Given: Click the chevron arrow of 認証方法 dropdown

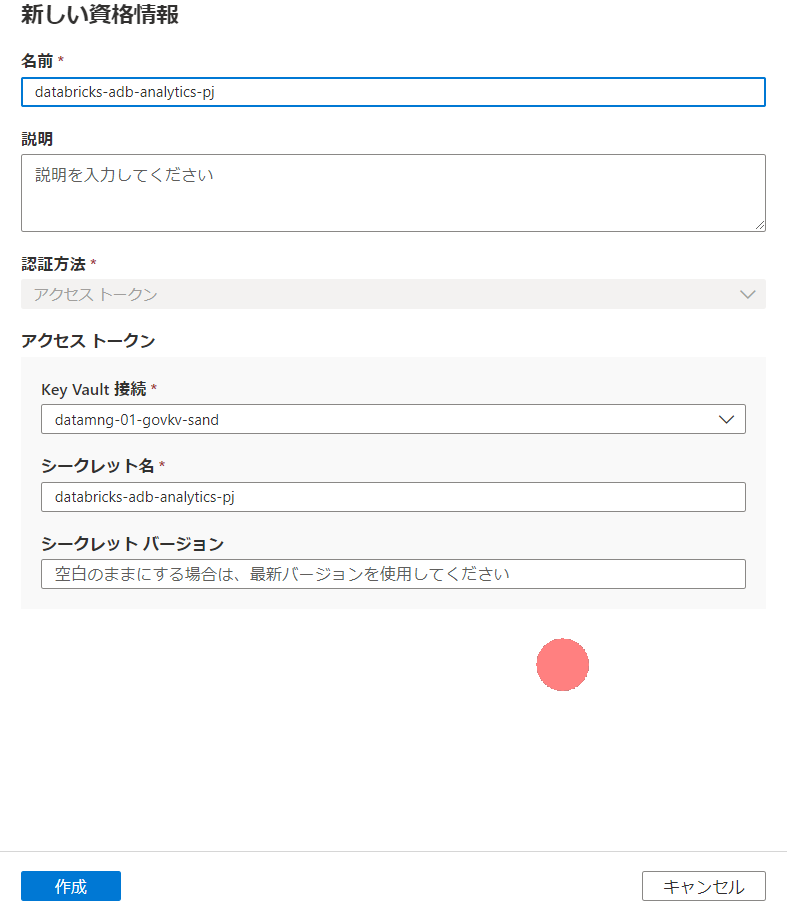Looking at the screenshot, I should 747,294.
